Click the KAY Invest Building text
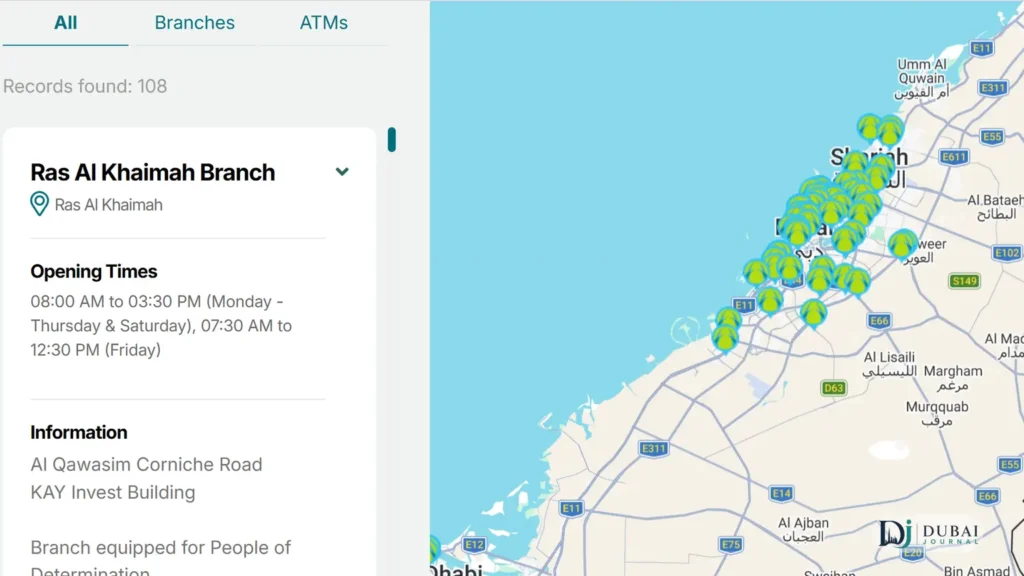 tap(113, 492)
